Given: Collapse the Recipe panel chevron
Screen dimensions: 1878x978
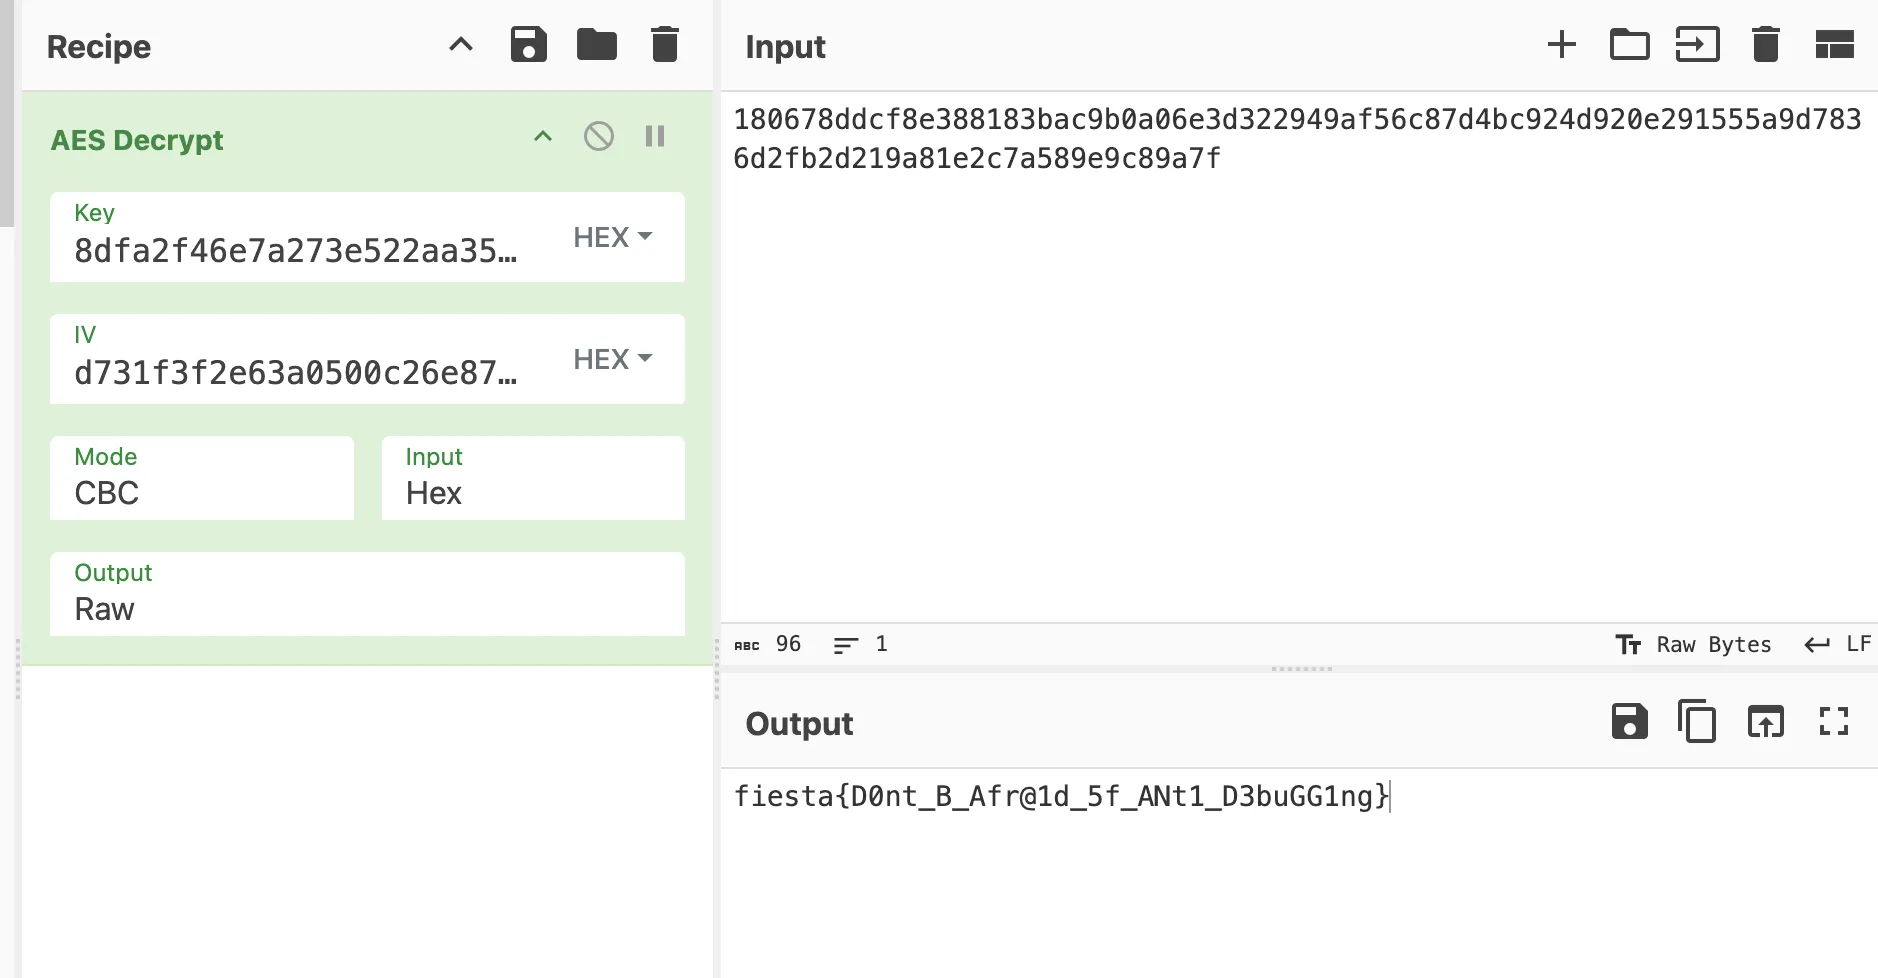Looking at the screenshot, I should pyautogui.click(x=460, y=45).
